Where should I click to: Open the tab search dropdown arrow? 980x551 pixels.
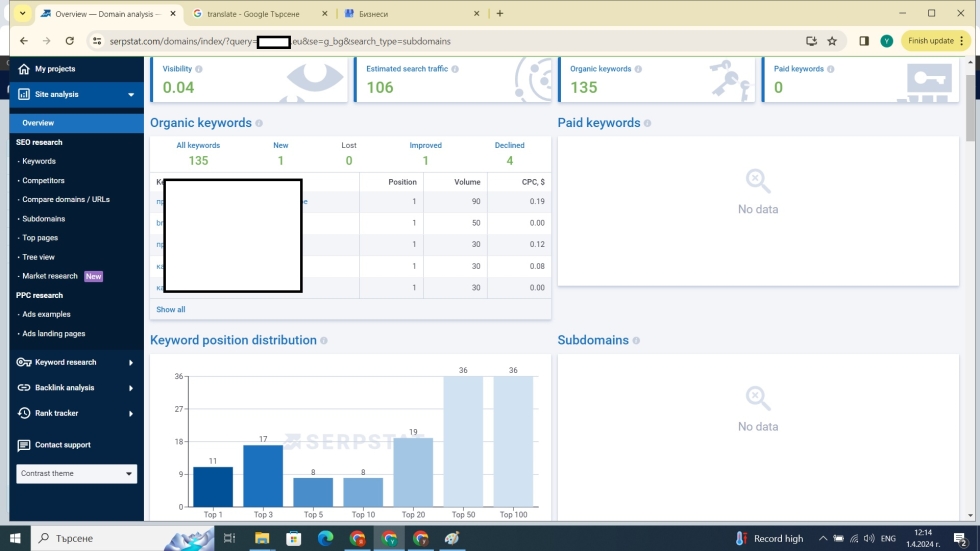coord(22,13)
